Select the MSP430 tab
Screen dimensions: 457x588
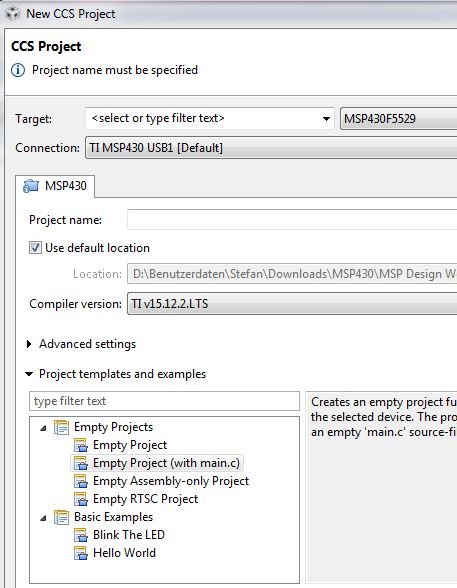(55, 186)
